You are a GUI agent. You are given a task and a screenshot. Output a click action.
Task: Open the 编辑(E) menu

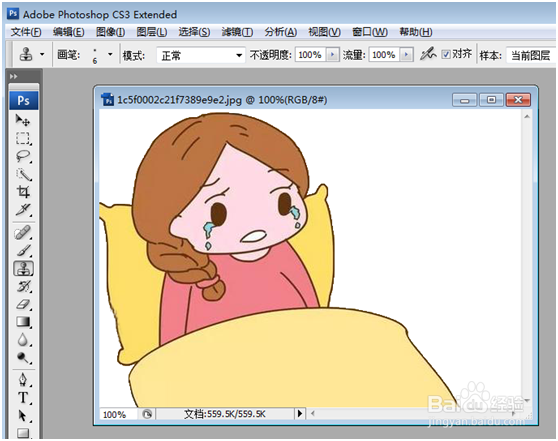coord(69,32)
